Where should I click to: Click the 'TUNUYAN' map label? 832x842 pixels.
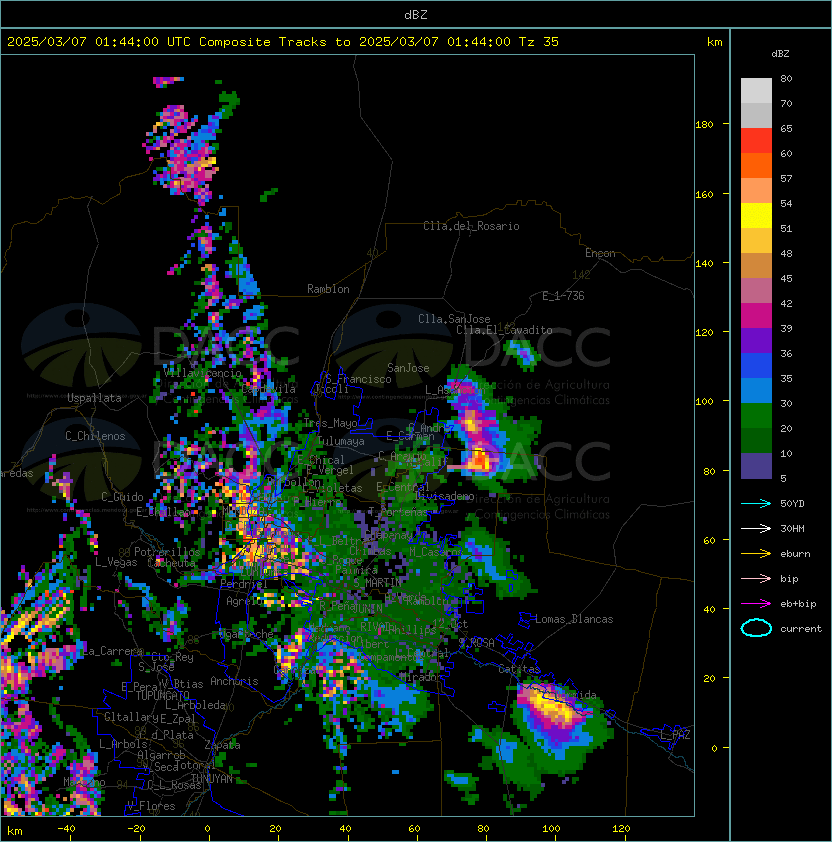[x=212, y=779]
